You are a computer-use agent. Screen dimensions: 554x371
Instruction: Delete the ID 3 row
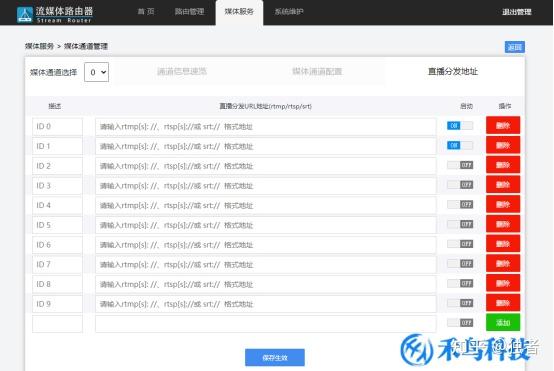[503, 185]
